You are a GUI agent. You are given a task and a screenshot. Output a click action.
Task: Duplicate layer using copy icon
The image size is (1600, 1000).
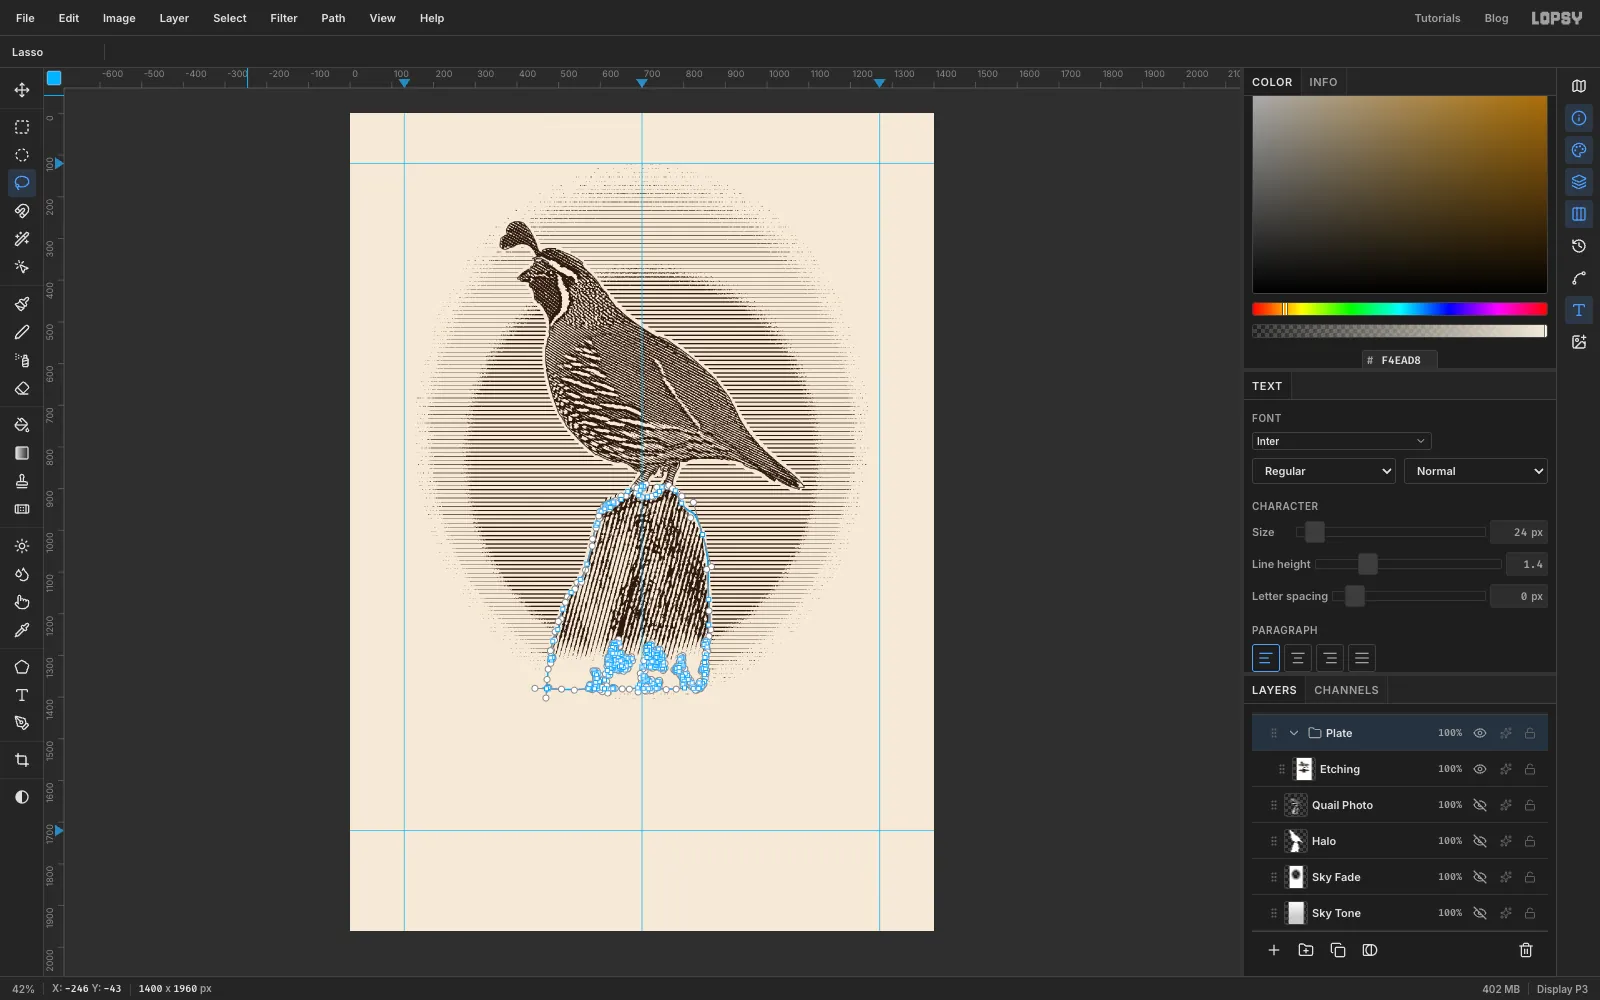(x=1338, y=950)
